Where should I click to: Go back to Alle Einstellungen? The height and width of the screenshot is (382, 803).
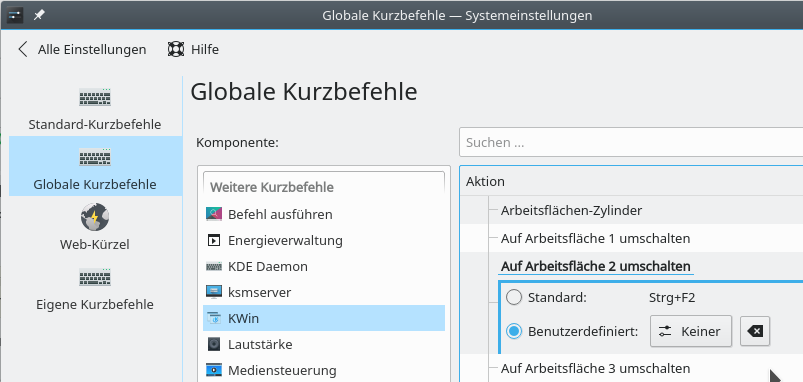82,49
